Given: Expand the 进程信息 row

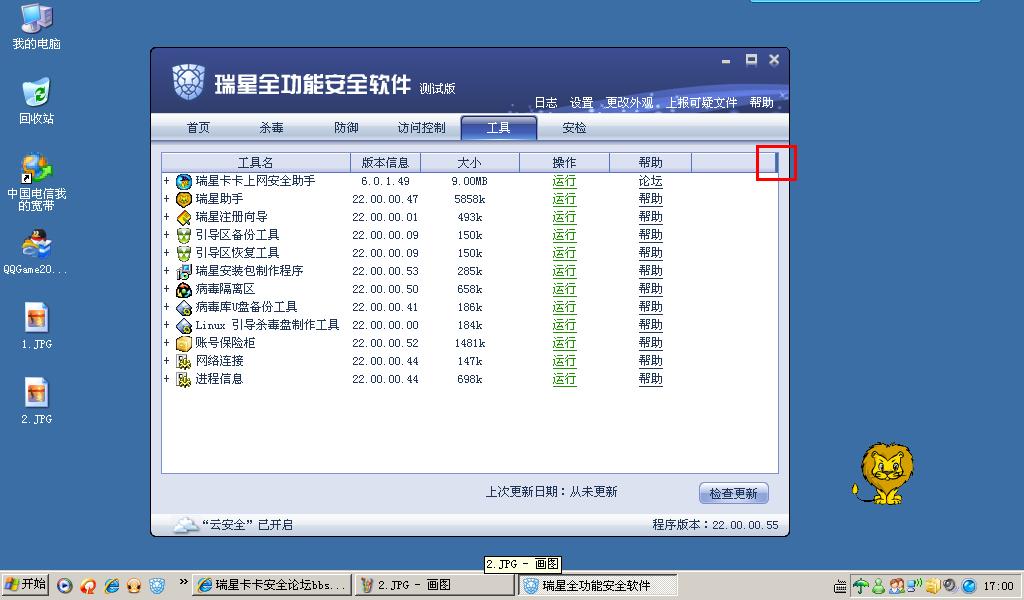Looking at the screenshot, I should pyautogui.click(x=167, y=378).
